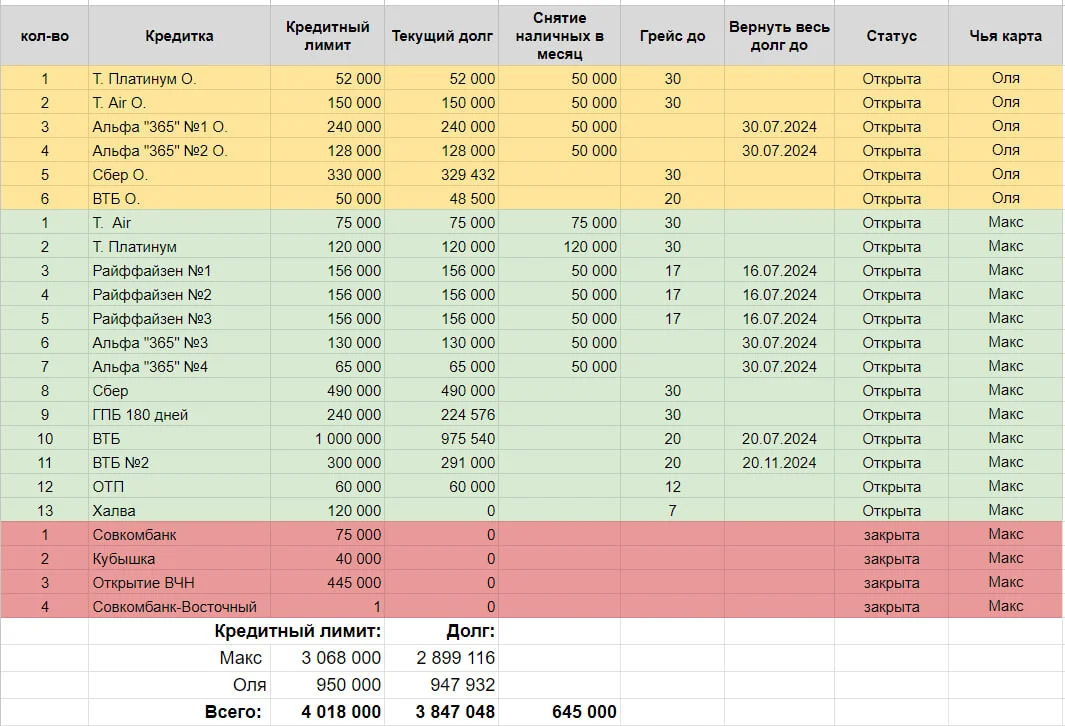Screen dimensions: 1065x726
Task: Select Макс total limit 3 068 000
Action: [327, 658]
